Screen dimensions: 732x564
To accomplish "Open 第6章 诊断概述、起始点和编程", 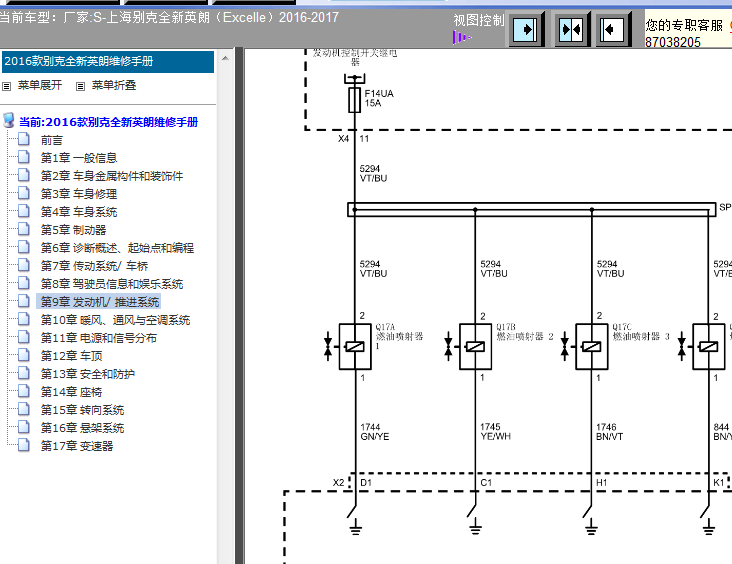I will (x=117, y=248).
